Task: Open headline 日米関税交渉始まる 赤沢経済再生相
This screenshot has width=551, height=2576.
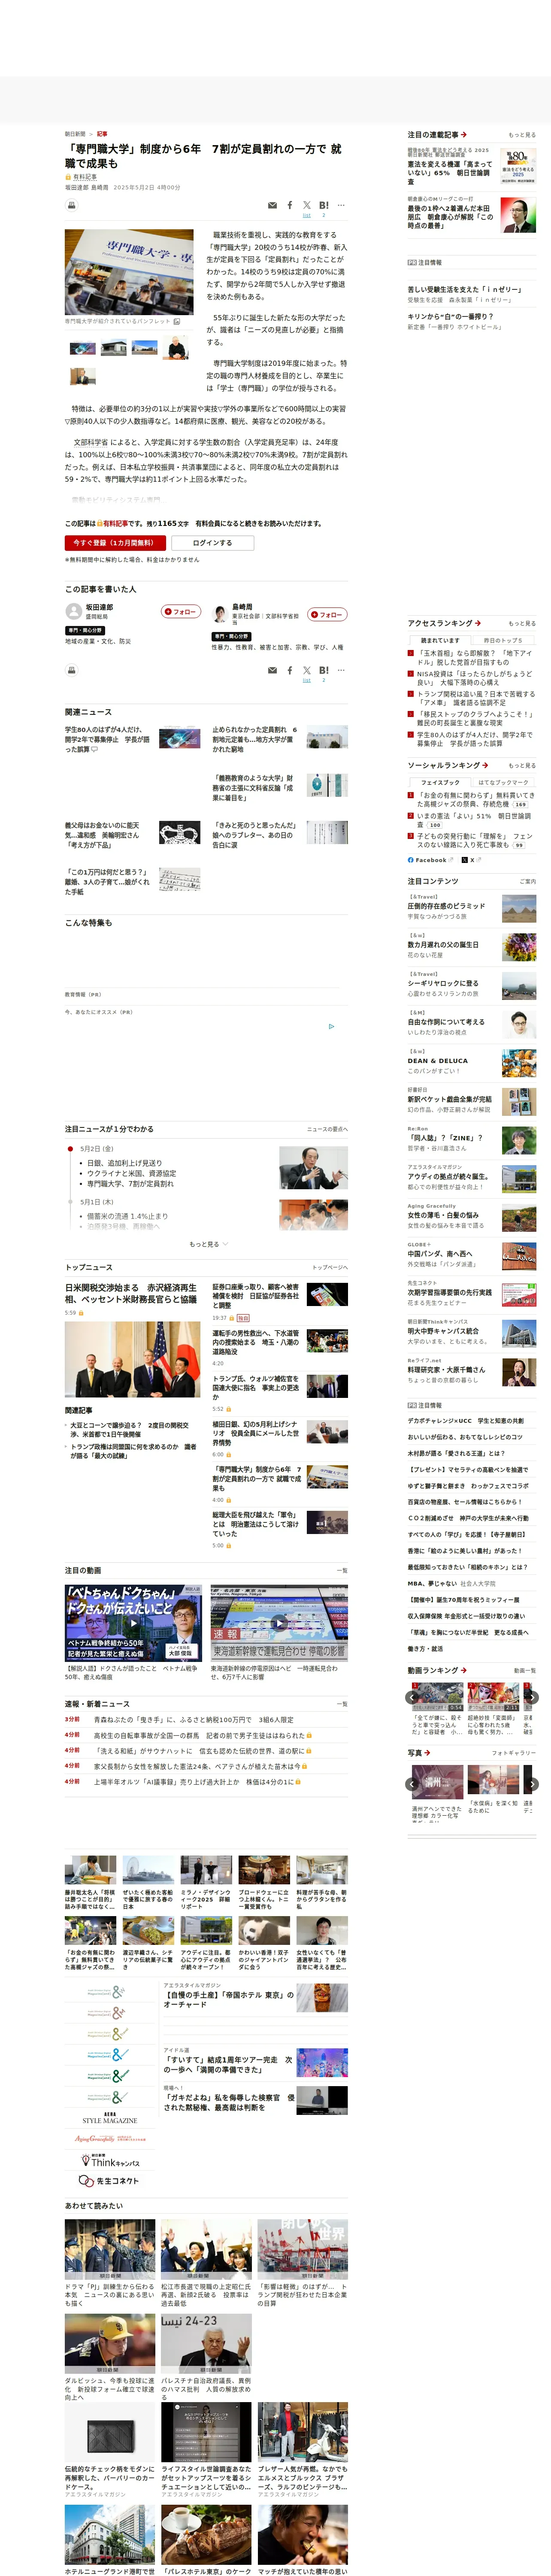Action: pos(131,1294)
